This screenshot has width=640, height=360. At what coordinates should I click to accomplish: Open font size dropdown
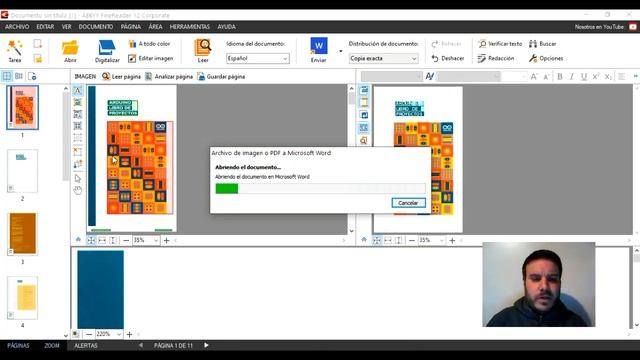click(x=514, y=76)
